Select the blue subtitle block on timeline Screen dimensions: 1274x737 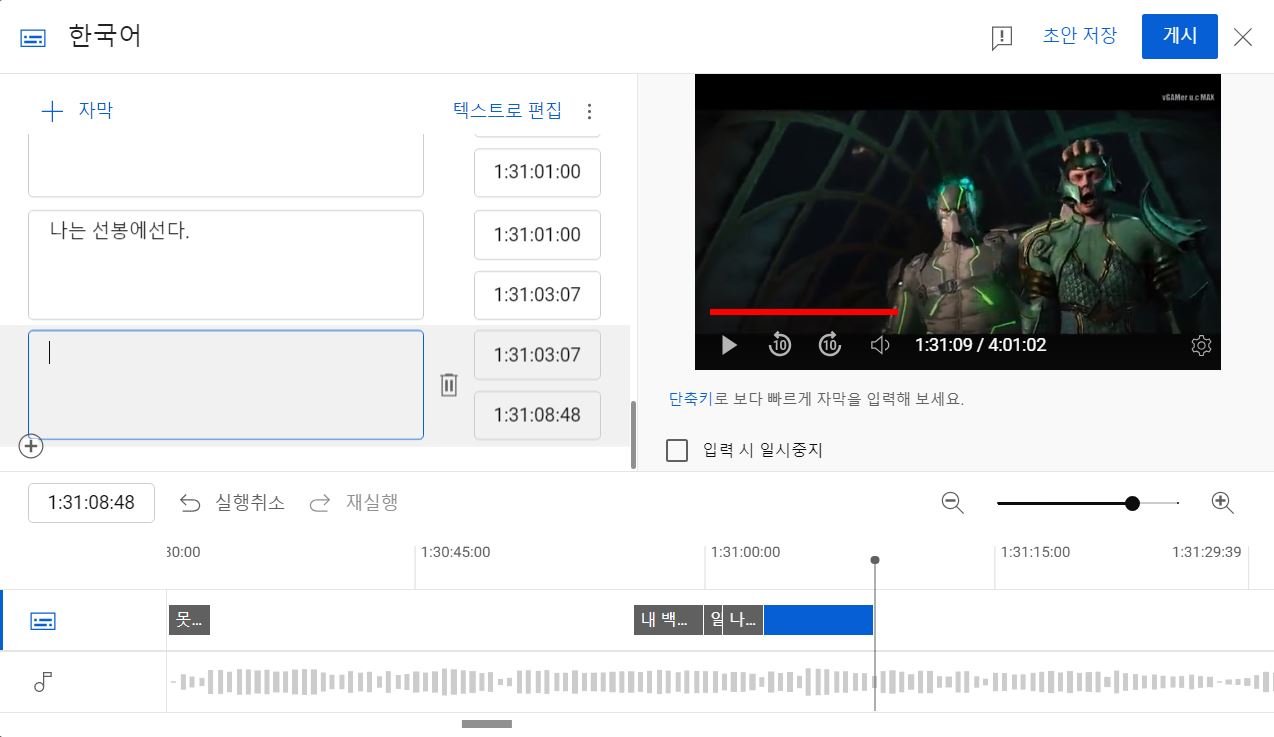click(818, 620)
